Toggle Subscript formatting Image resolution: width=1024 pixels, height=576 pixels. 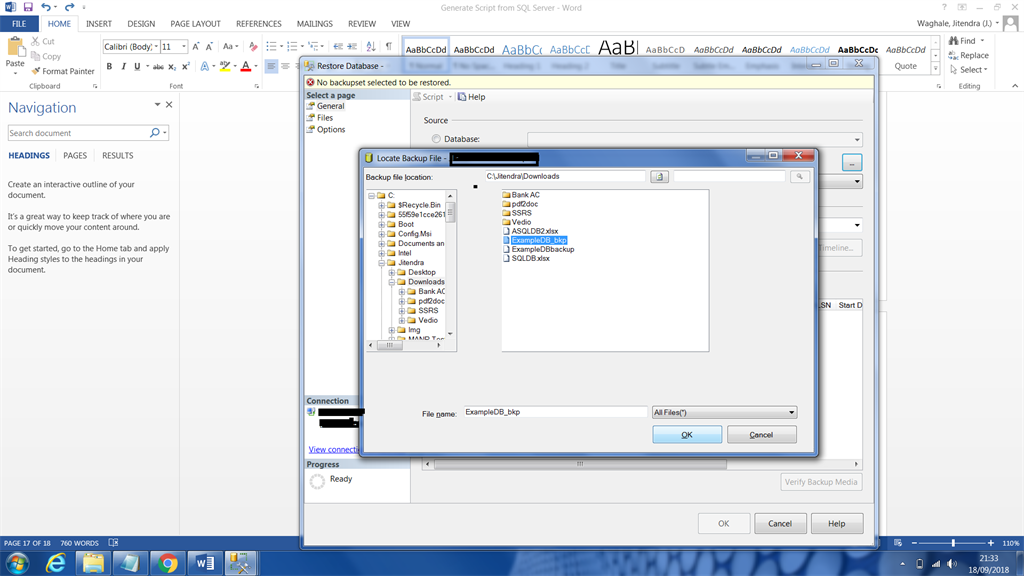click(x=172, y=66)
